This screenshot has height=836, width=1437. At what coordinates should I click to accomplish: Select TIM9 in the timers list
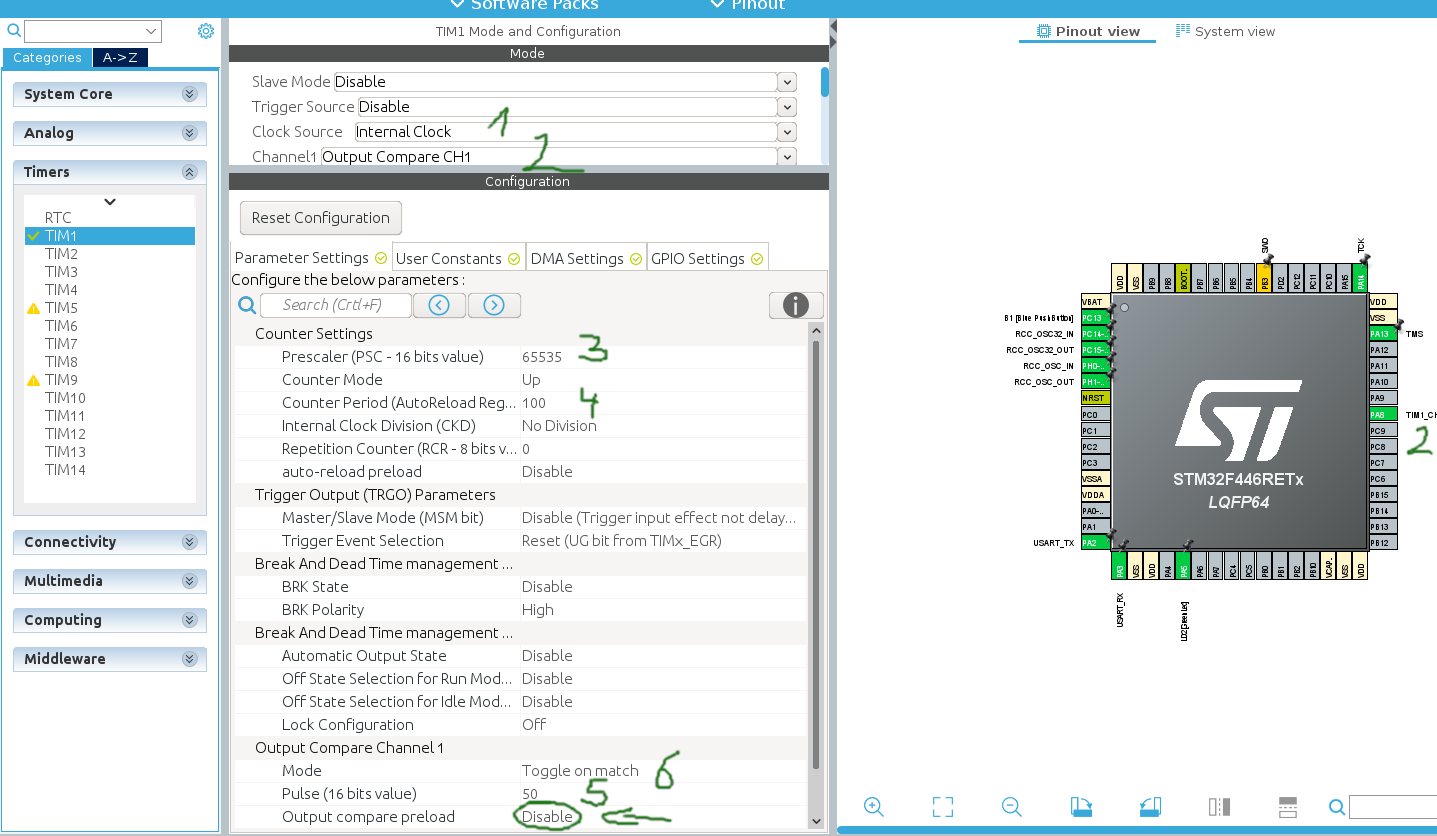[61, 380]
